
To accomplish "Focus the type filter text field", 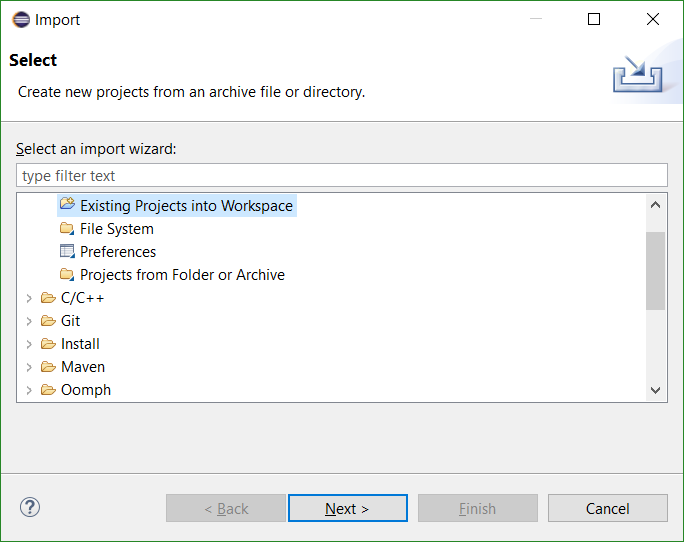I will click(342, 175).
